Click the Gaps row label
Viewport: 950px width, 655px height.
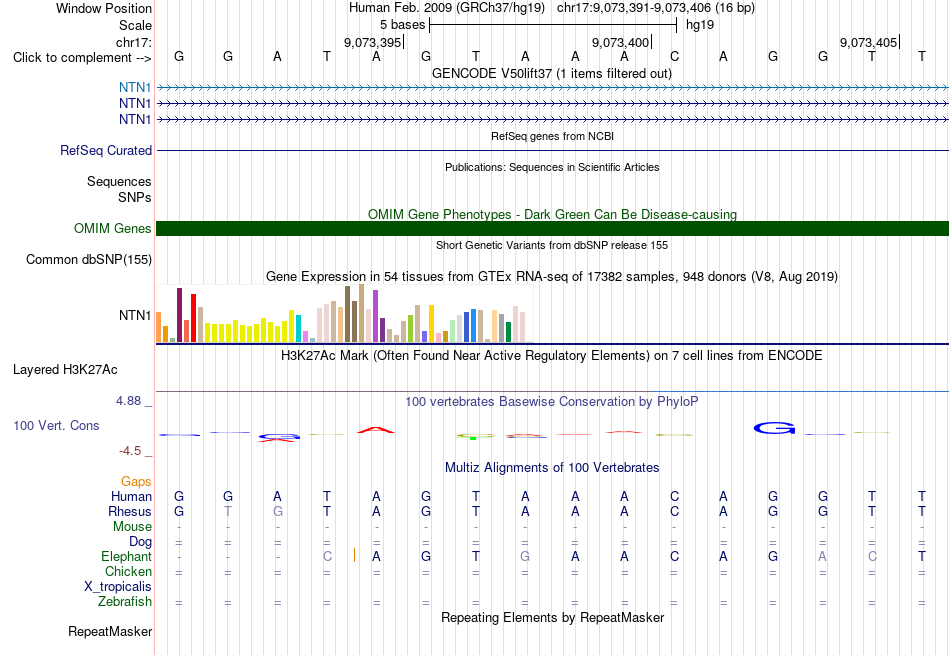[136, 481]
